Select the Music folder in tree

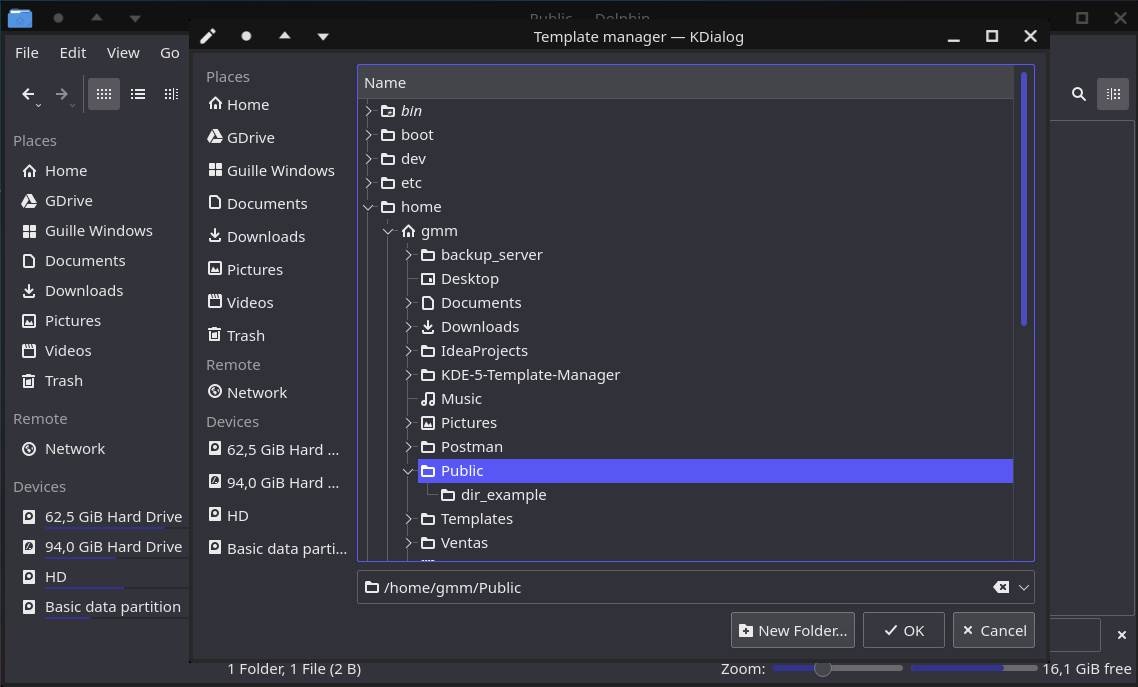click(x=451, y=399)
